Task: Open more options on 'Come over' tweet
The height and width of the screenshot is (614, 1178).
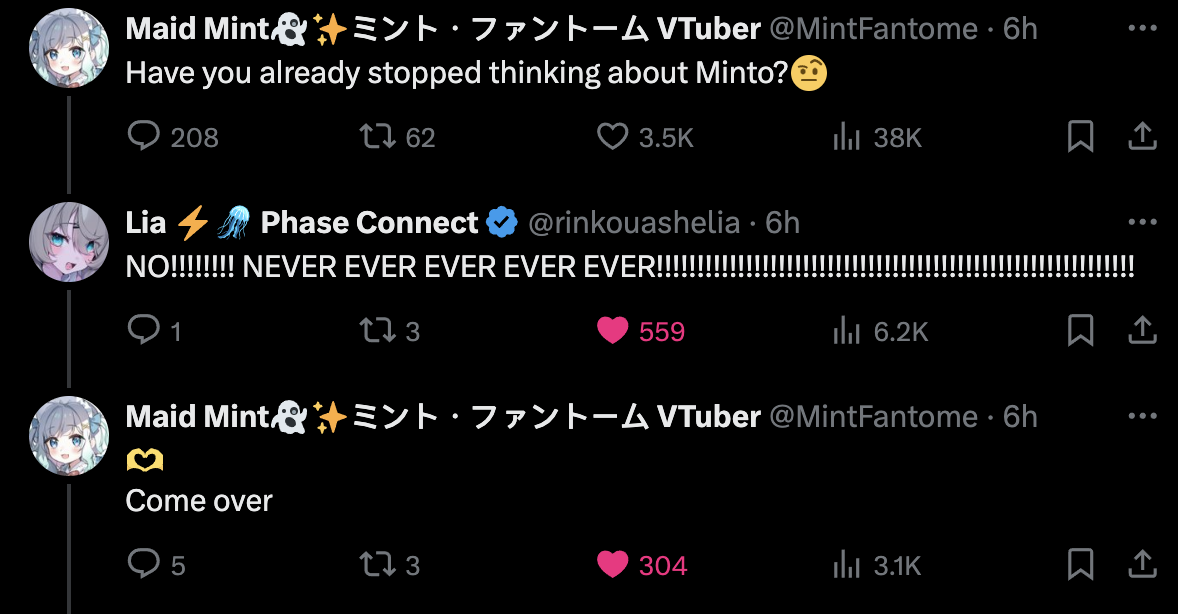Action: click(x=1142, y=416)
